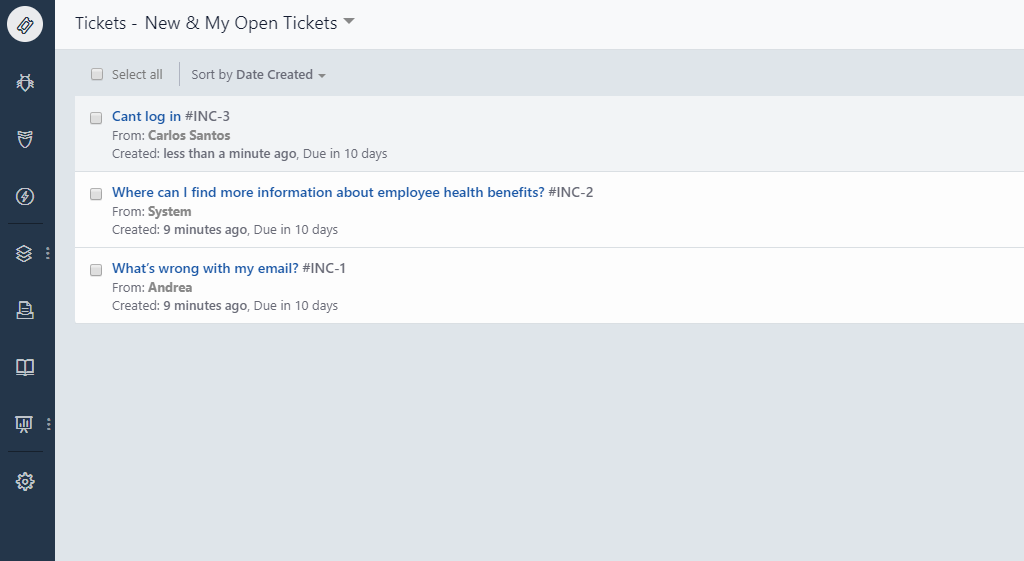The width and height of the screenshot is (1024, 561).
Task: Open the Tickets icon in sidebar
Action: tap(25, 24)
